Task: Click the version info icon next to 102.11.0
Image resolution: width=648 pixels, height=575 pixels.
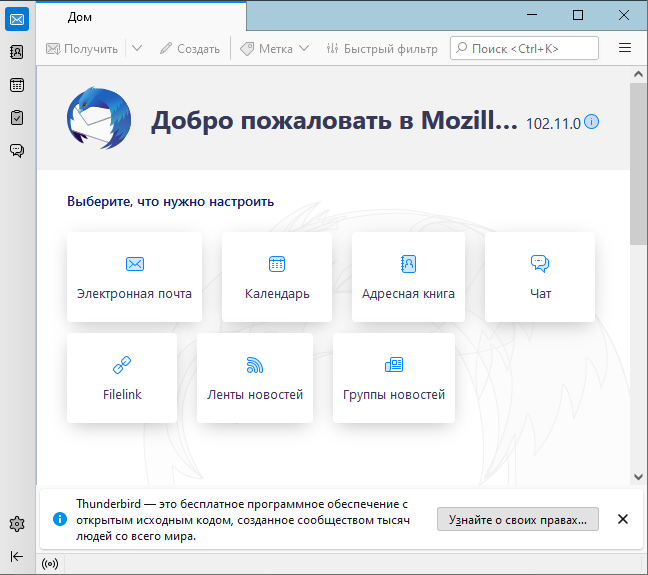Action: (x=591, y=122)
